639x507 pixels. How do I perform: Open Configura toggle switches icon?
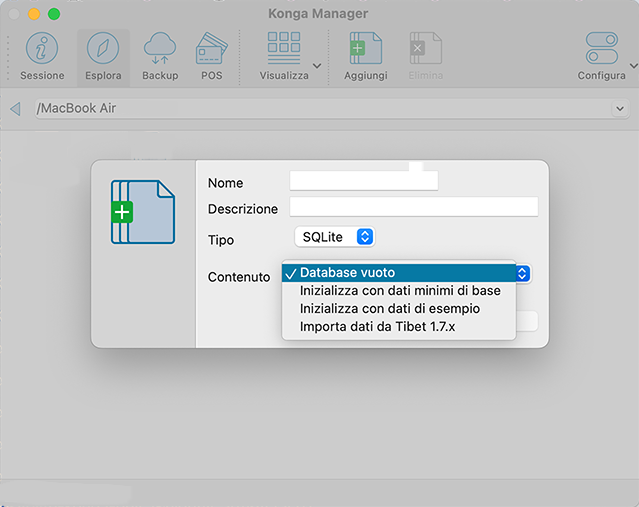coord(601,49)
